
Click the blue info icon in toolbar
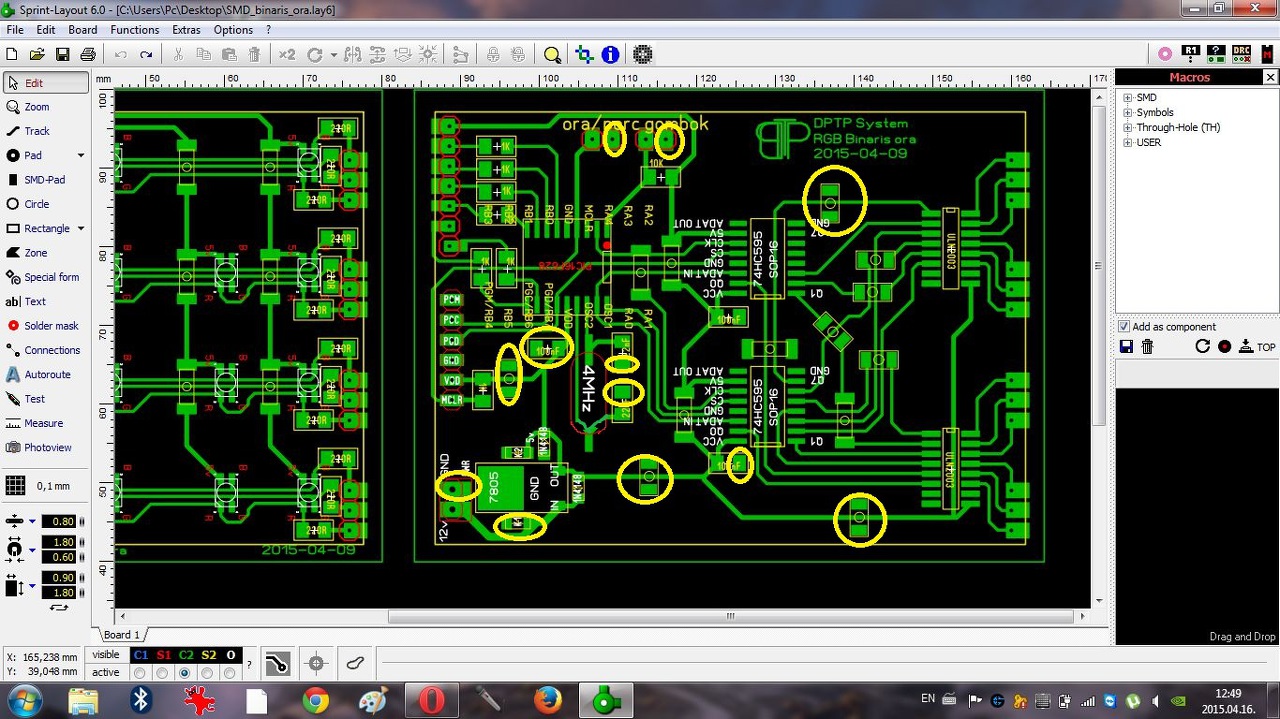click(x=610, y=54)
